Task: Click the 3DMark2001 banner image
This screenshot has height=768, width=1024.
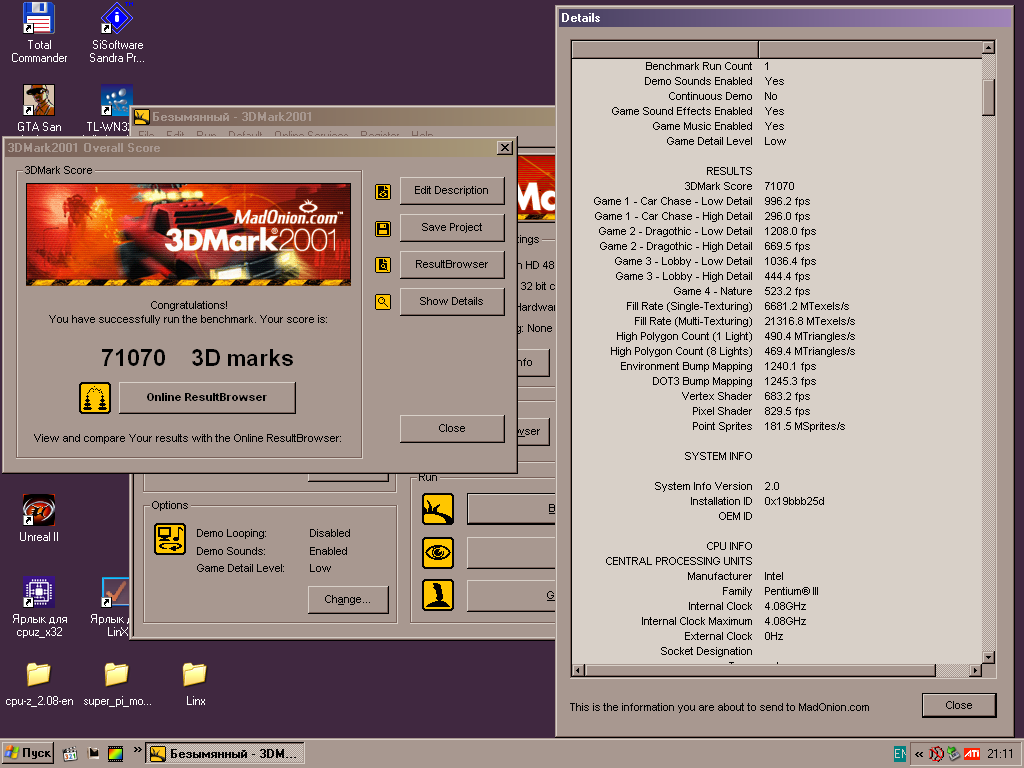Action: (x=189, y=234)
